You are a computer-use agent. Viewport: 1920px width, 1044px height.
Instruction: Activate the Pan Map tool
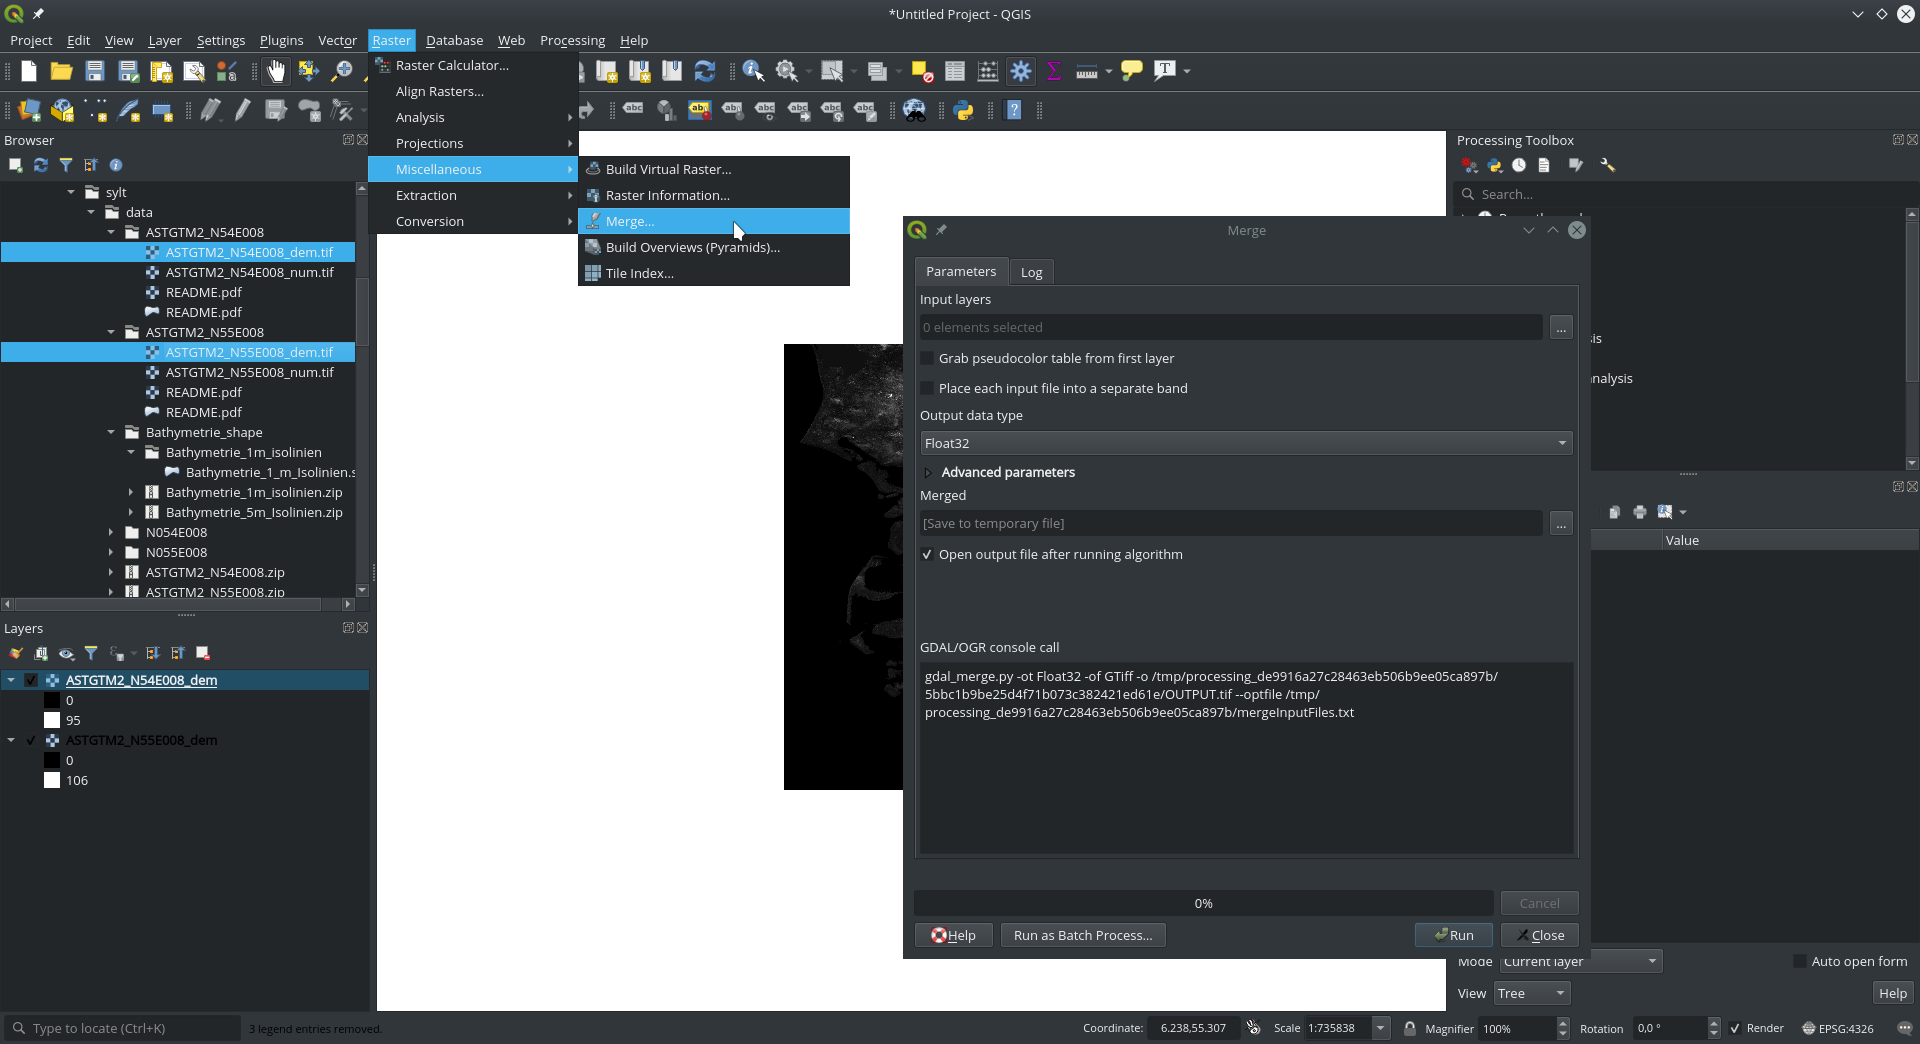click(x=274, y=71)
